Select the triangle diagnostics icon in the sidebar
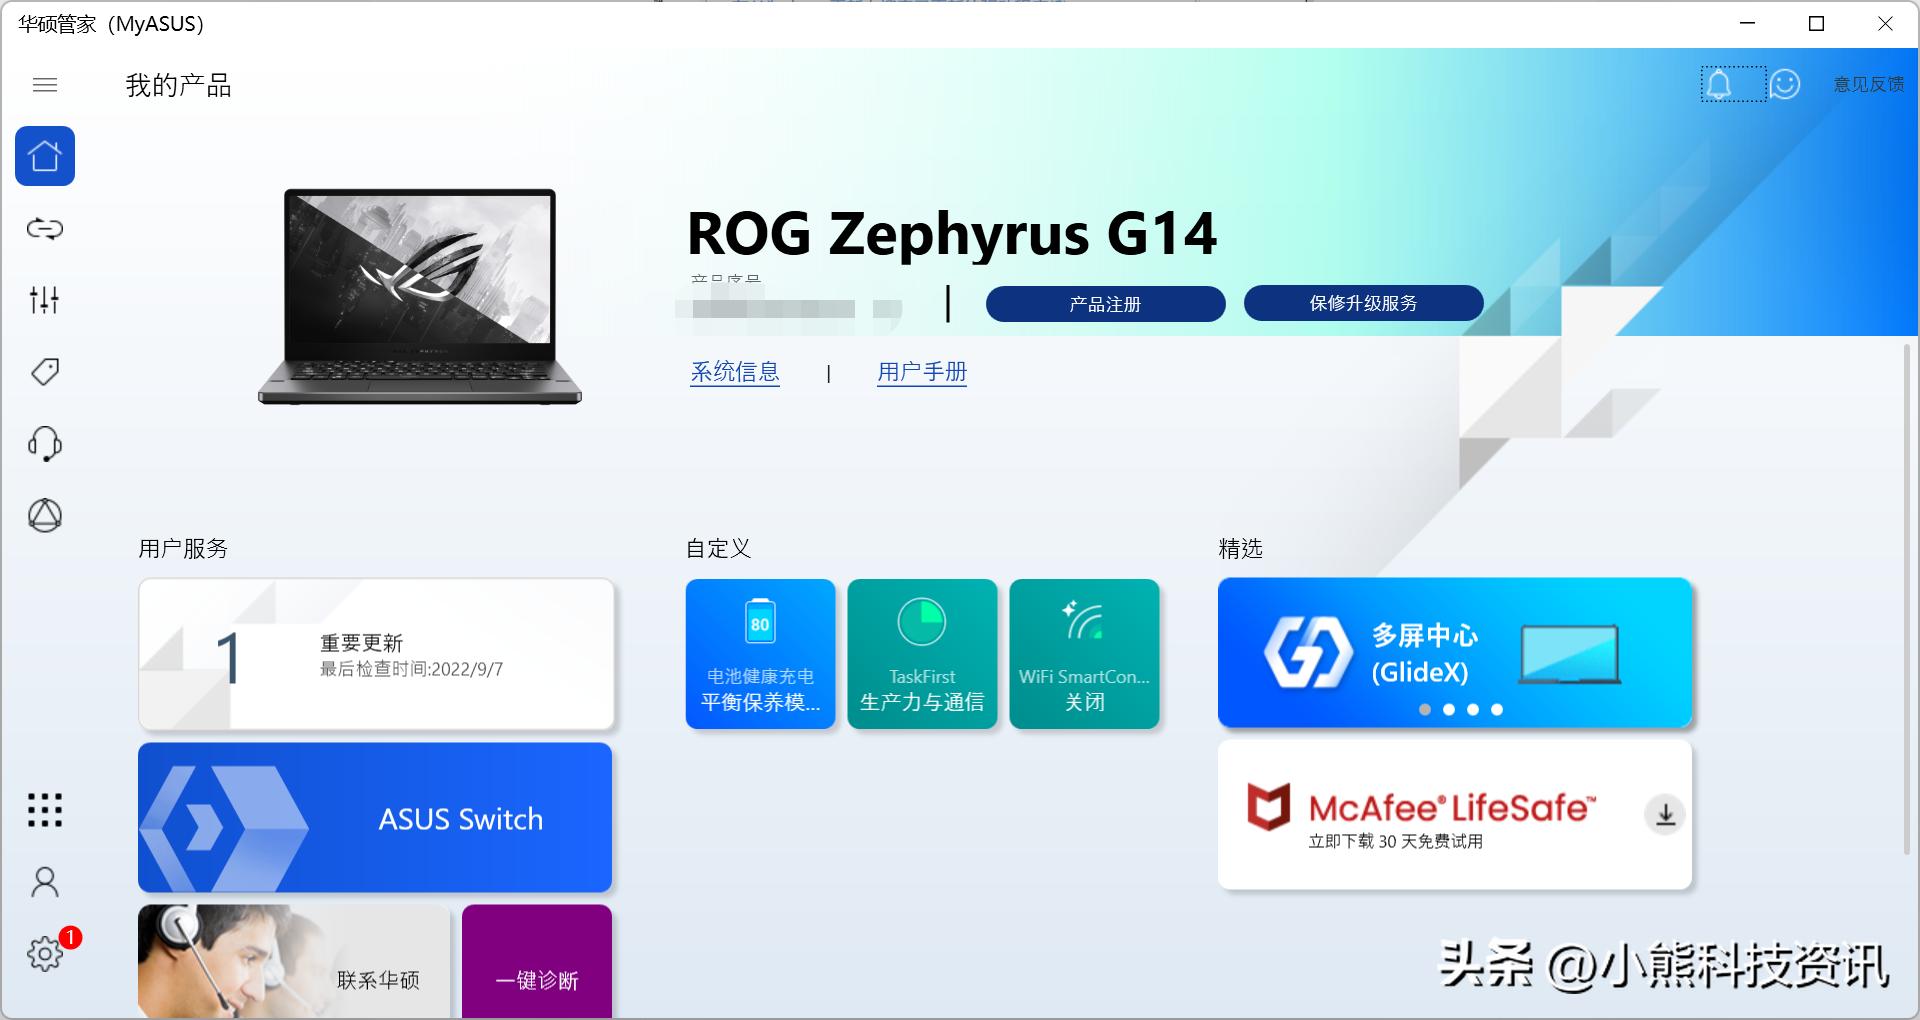Image resolution: width=1920 pixels, height=1020 pixels. click(x=44, y=515)
